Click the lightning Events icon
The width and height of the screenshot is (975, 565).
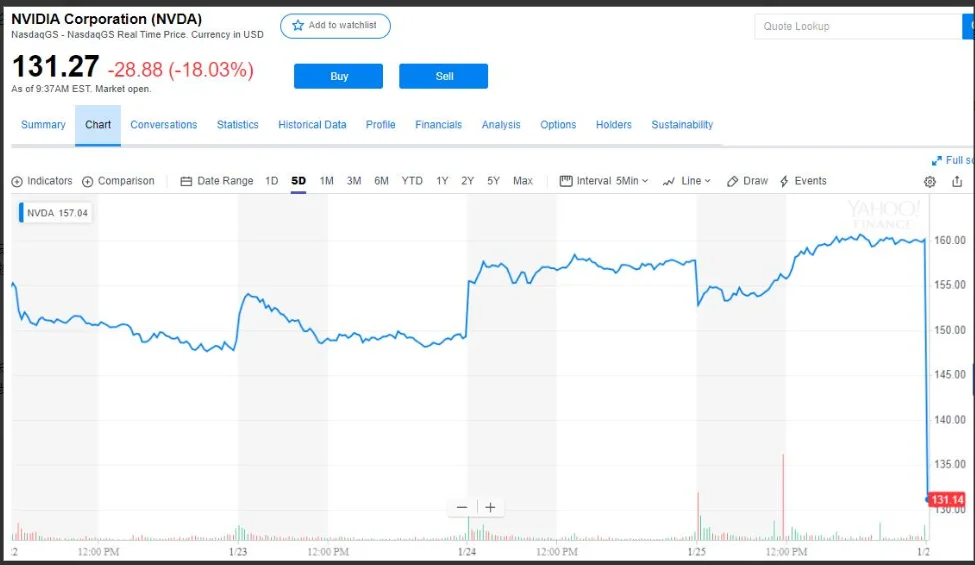(x=784, y=181)
